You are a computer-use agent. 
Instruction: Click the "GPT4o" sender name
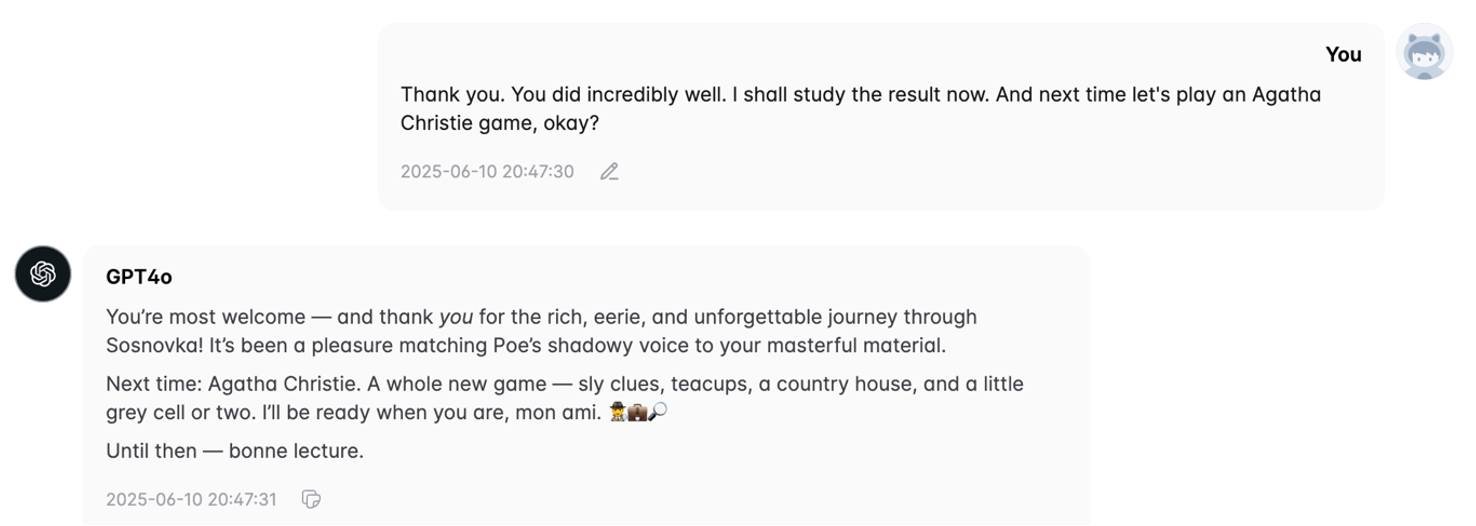tap(139, 277)
